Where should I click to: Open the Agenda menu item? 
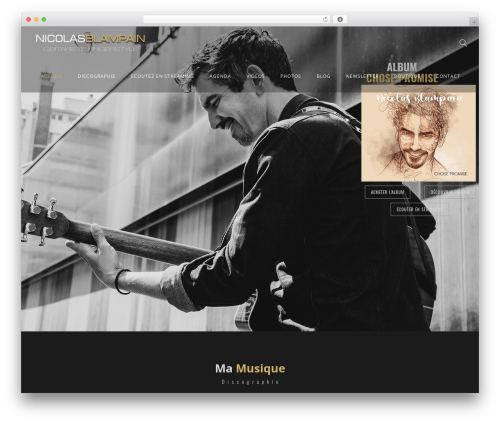(x=220, y=76)
